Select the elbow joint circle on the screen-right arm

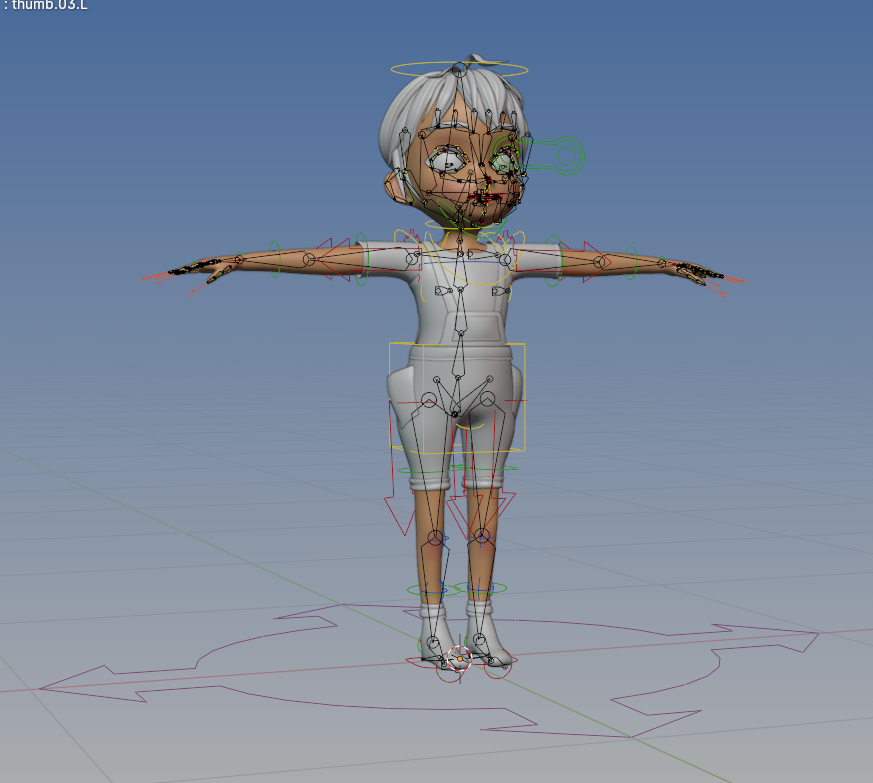click(x=600, y=261)
